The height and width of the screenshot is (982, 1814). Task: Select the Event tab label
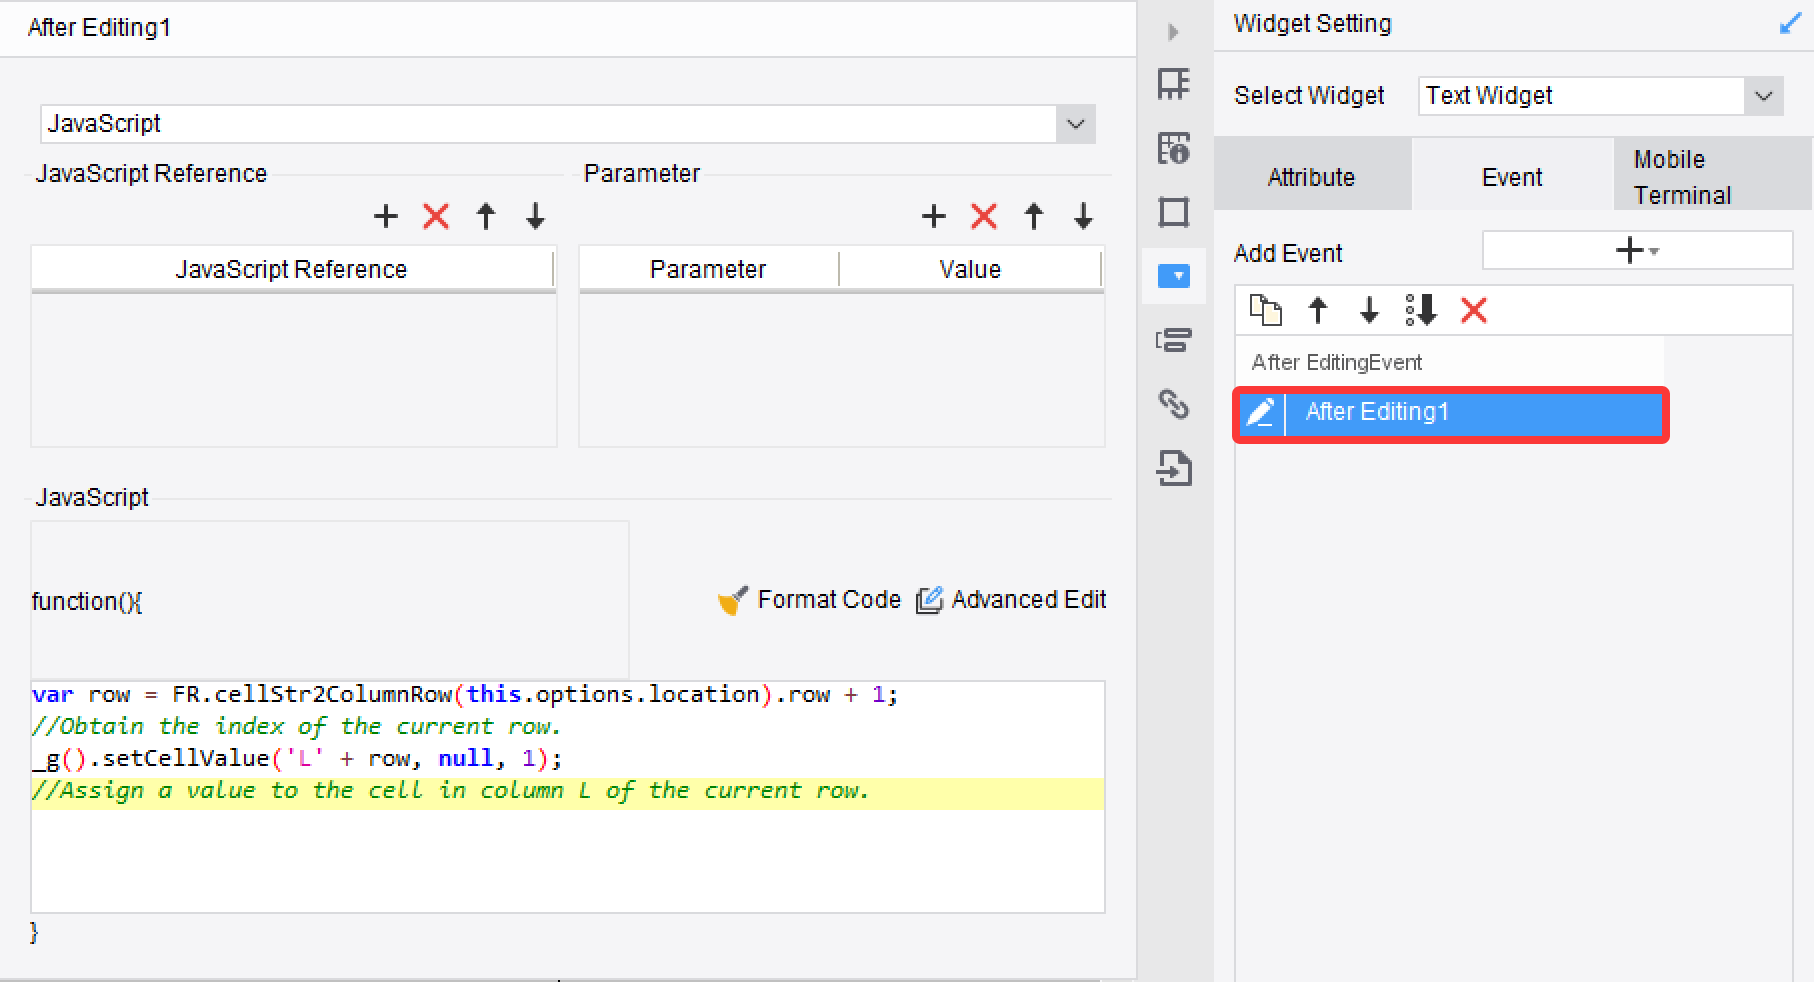pyautogui.click(x=1511, y=177)
